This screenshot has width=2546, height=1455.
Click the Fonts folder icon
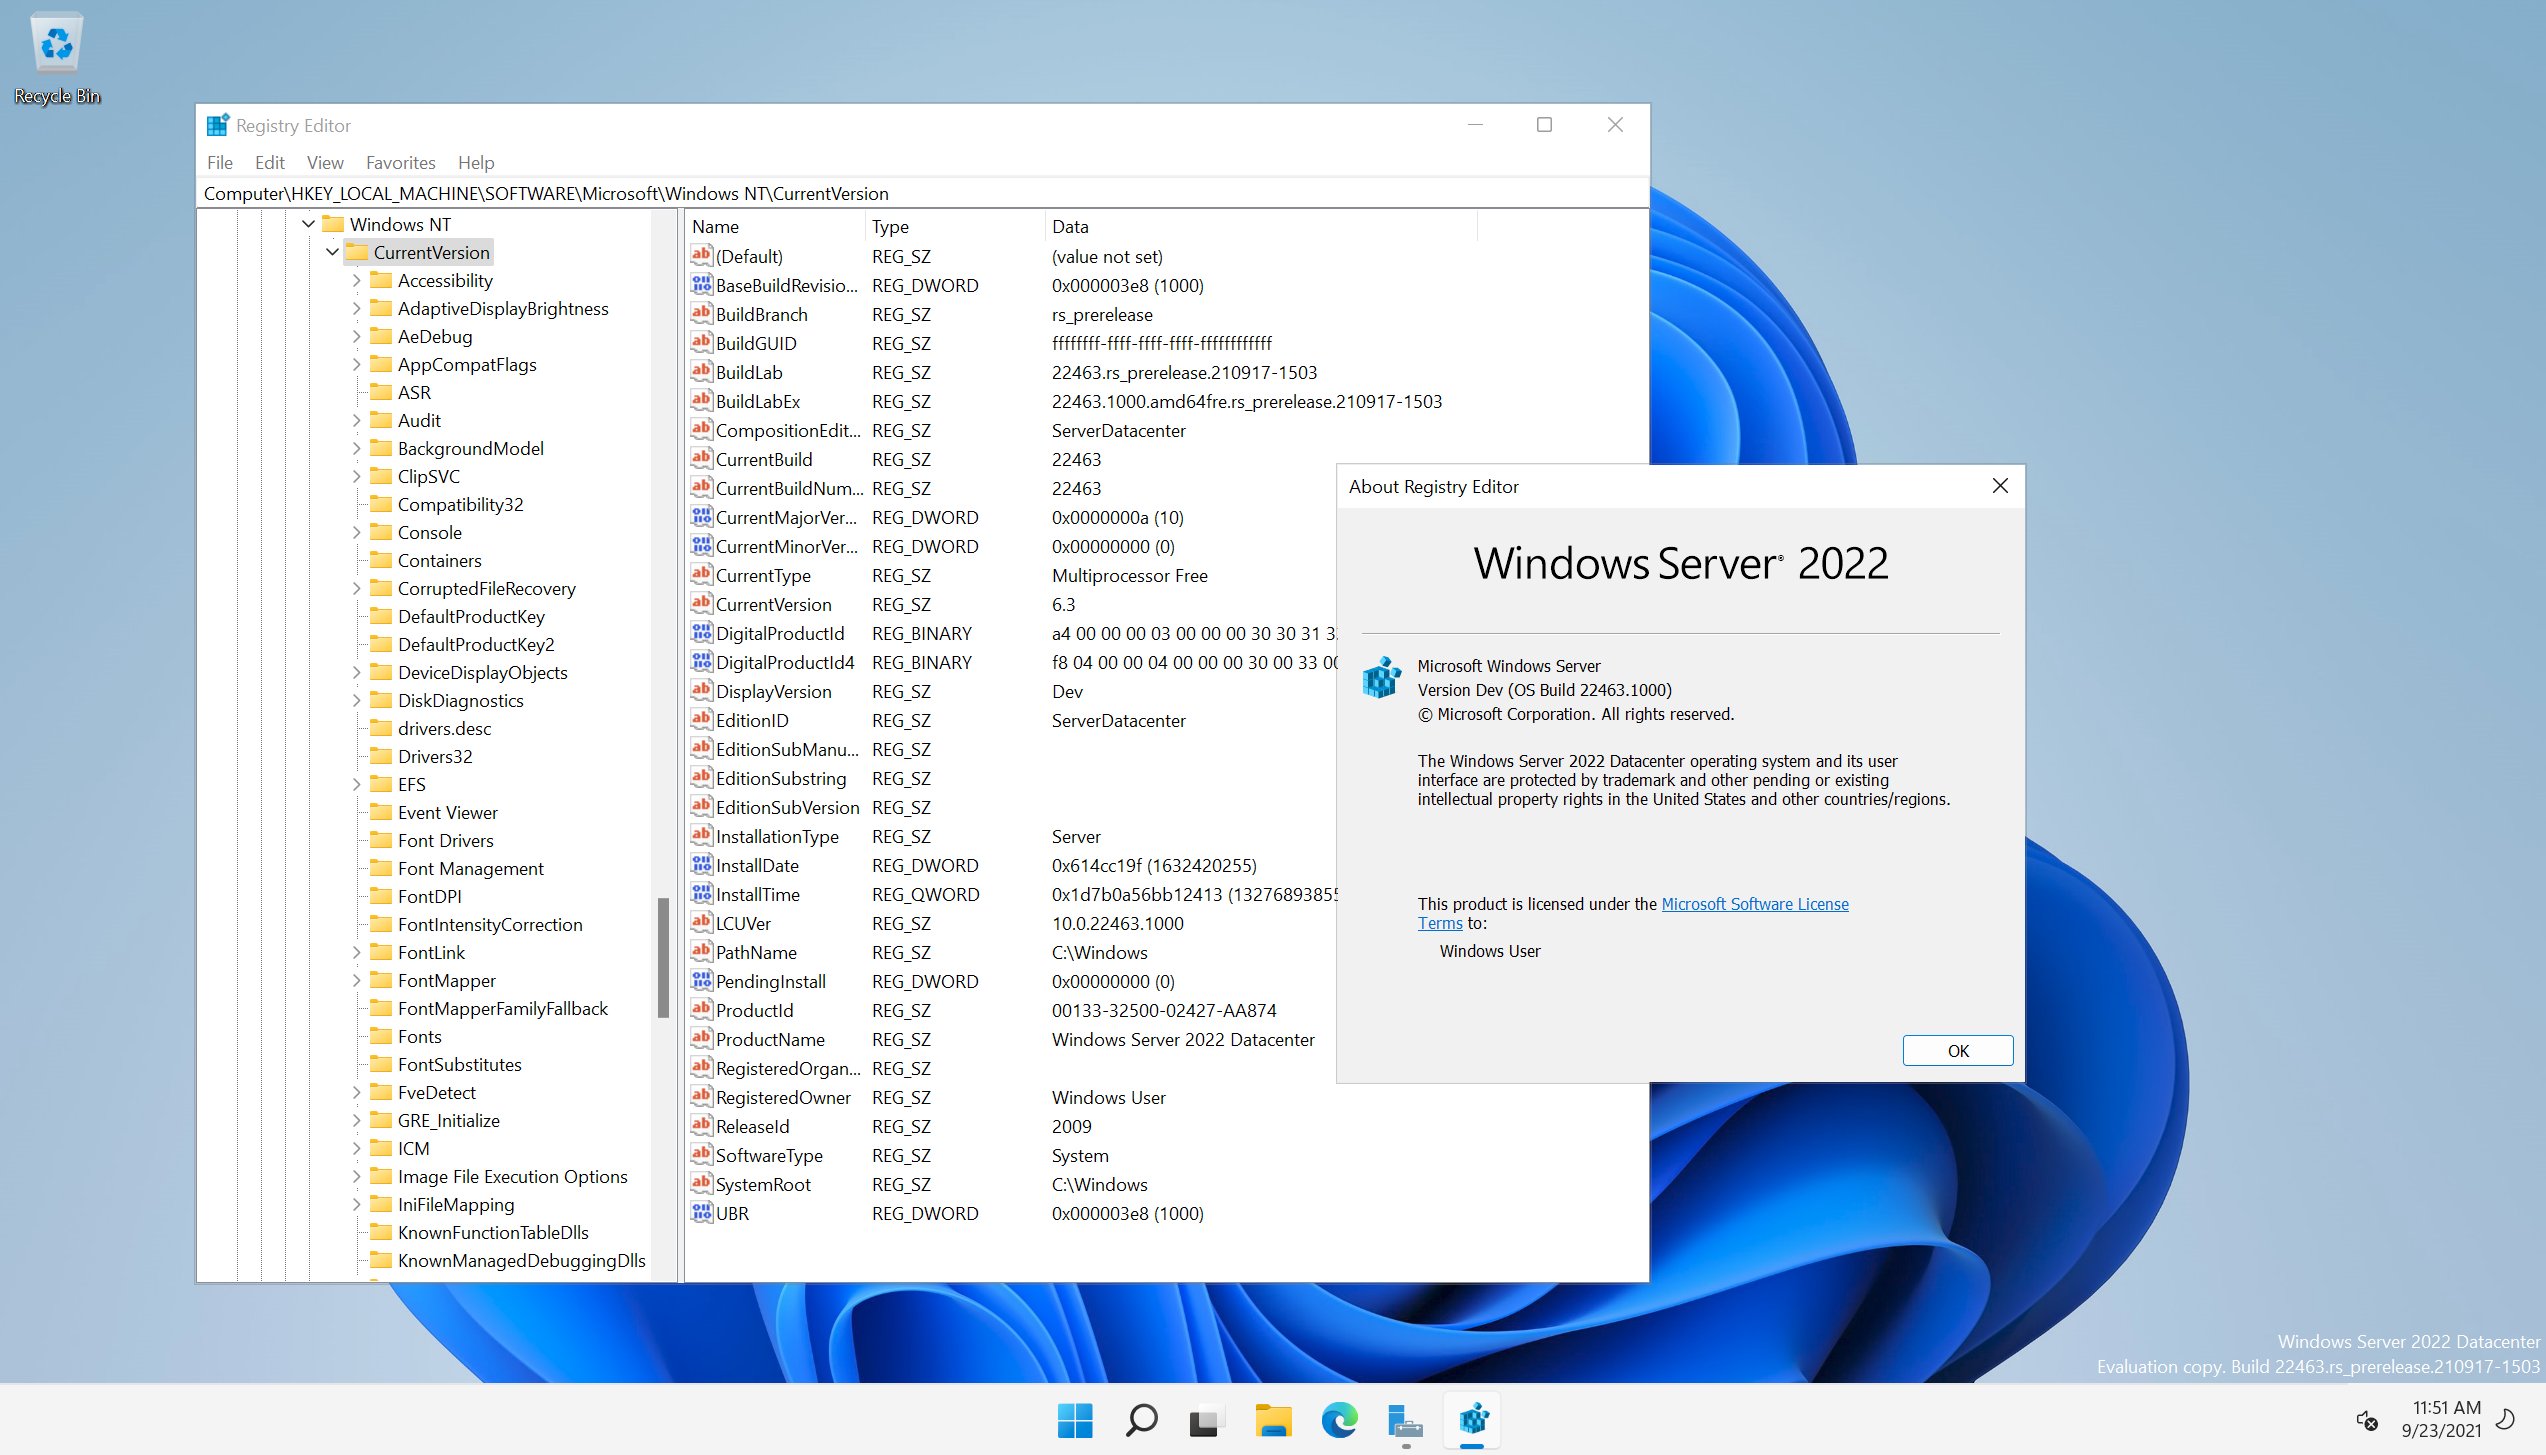click(x=381, y=1036)
